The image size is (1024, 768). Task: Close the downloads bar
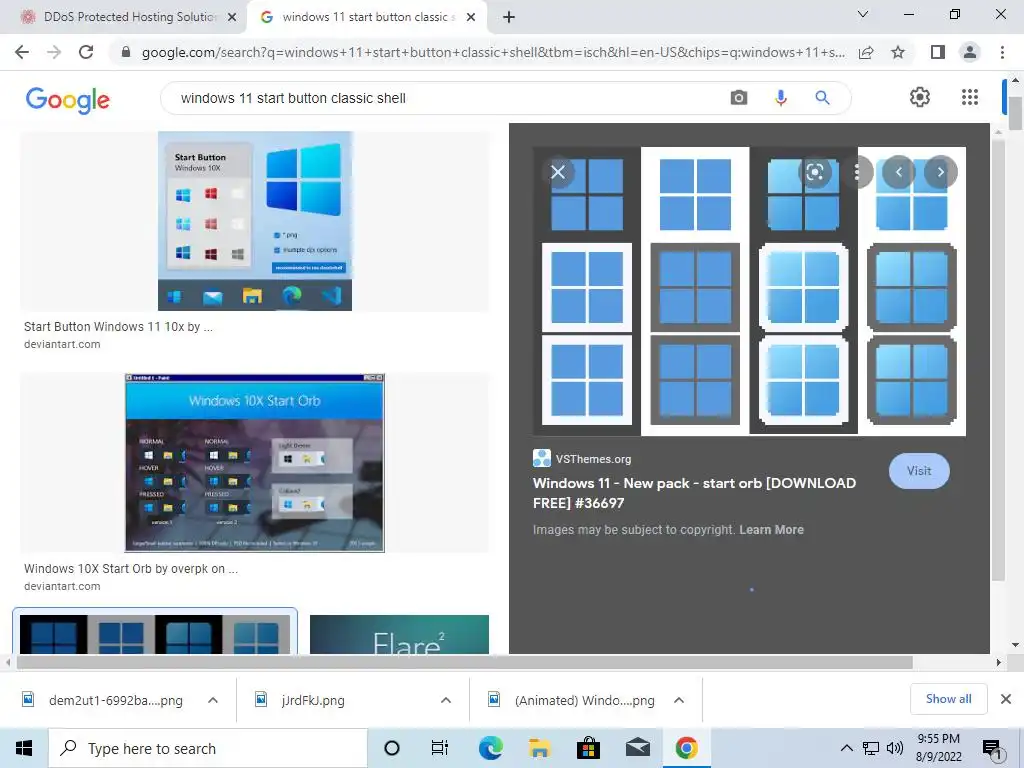(1006, 699)
